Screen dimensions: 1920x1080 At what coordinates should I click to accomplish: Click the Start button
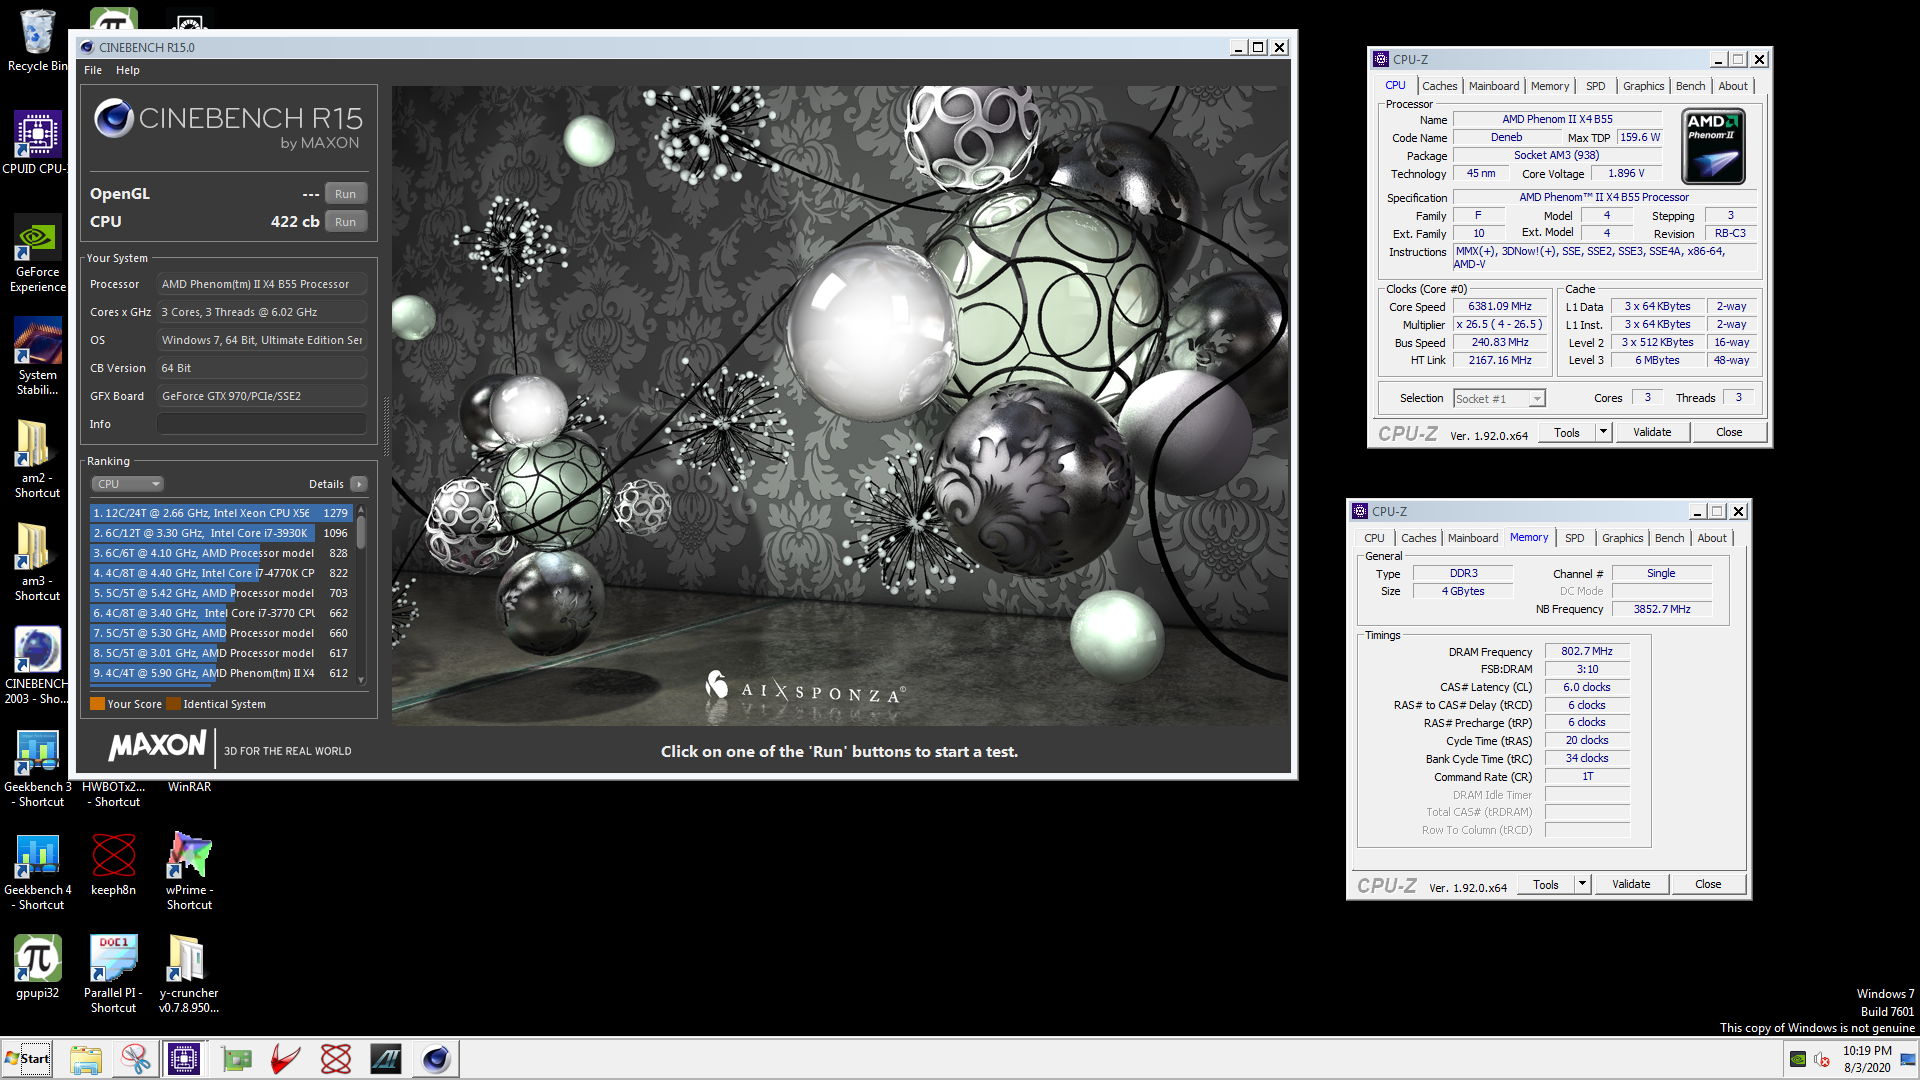[x=28, y=1059]
